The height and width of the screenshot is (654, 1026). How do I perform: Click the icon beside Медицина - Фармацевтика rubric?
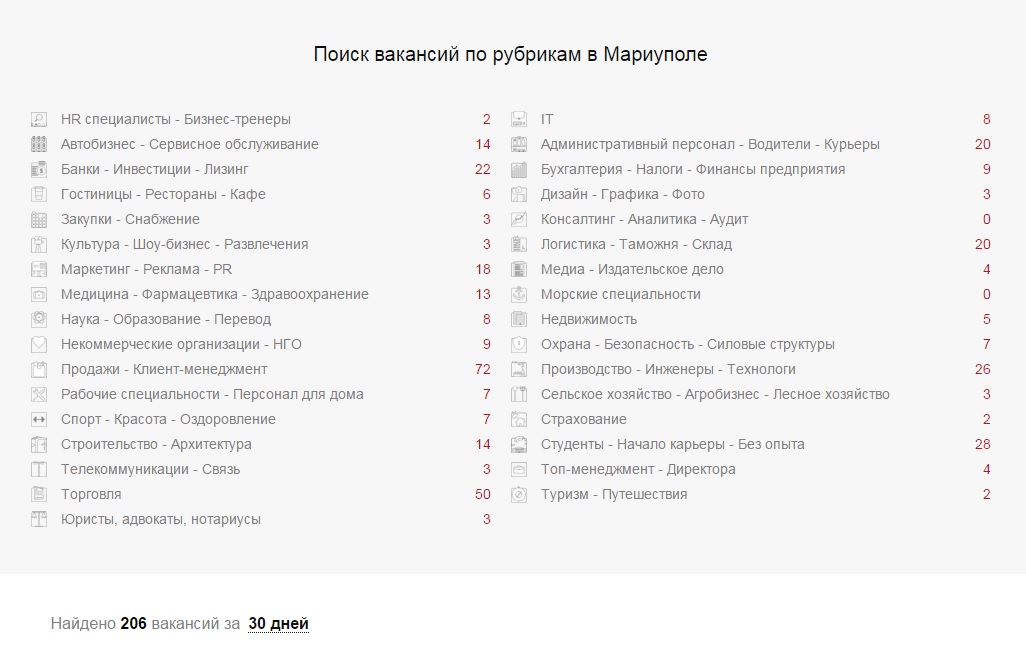[x=39, y=294]
